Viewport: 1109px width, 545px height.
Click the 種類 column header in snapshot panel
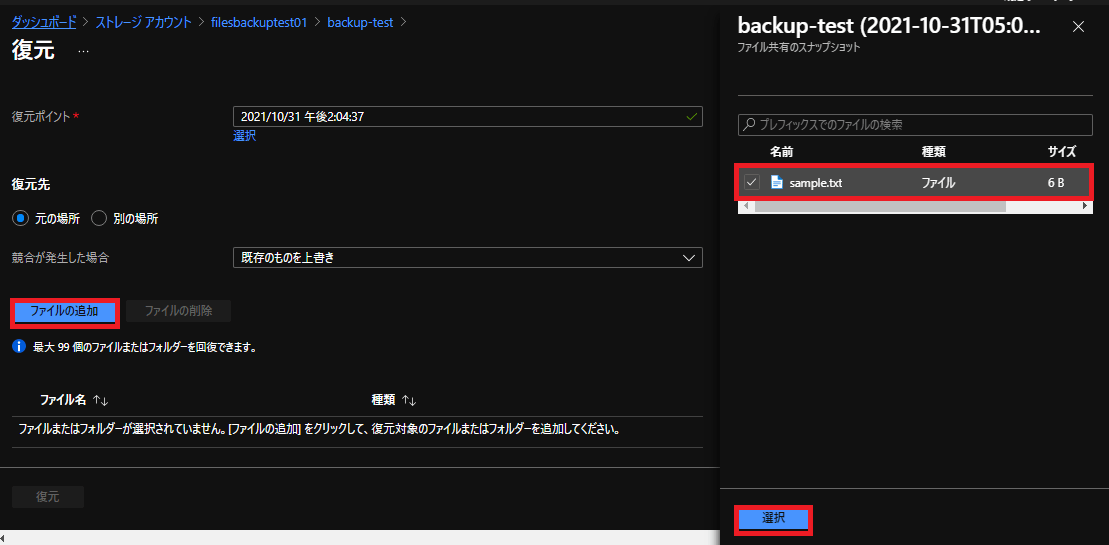(x=934, y=151)
